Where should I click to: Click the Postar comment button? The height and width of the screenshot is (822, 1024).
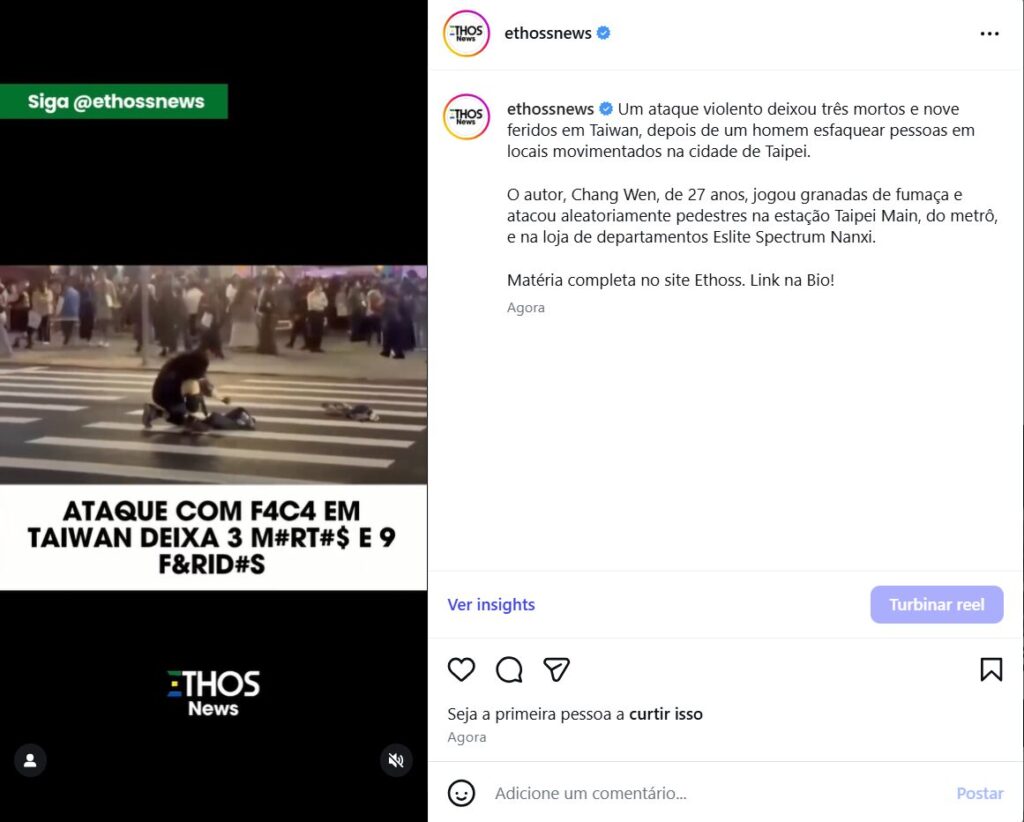click(x=979, y=793)
